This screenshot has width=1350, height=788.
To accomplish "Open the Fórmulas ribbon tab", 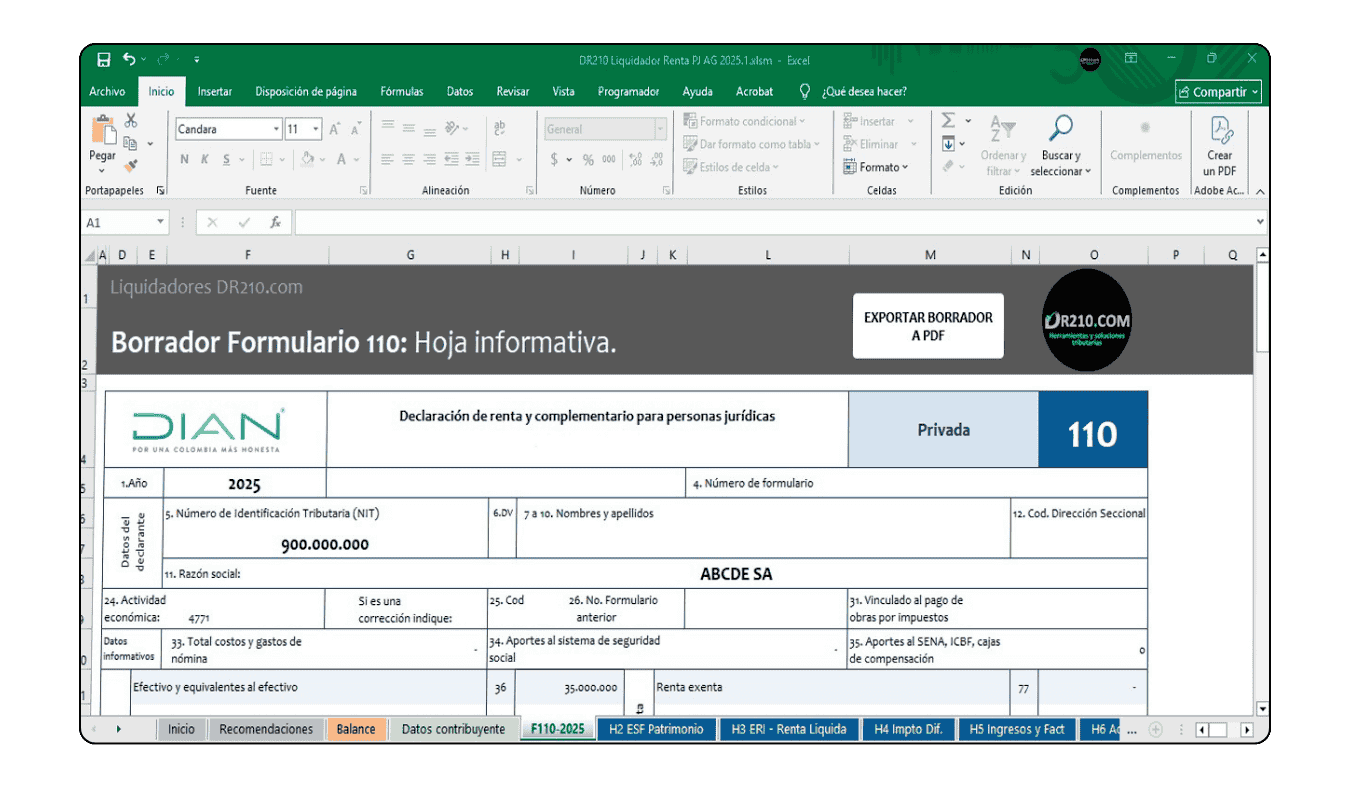I will pyautogui.click(x=401, y=91).
